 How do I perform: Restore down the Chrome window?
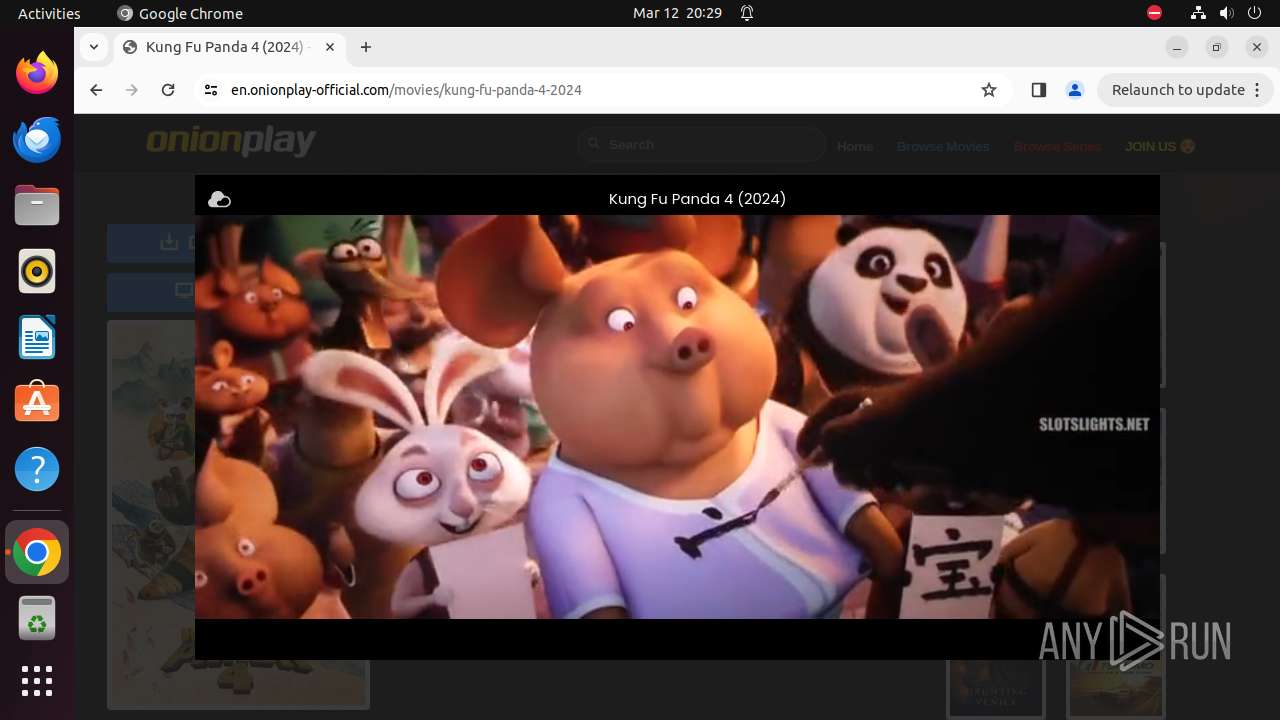click(1217, 47)
